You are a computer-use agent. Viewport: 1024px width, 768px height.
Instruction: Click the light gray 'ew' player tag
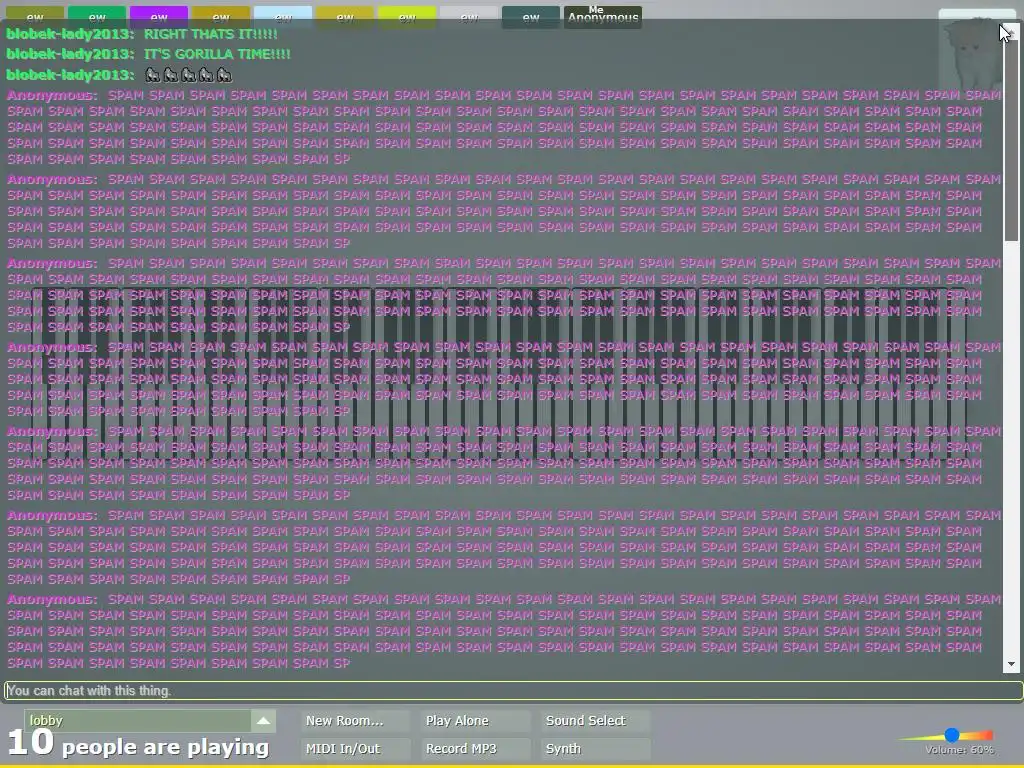(469, 17)
